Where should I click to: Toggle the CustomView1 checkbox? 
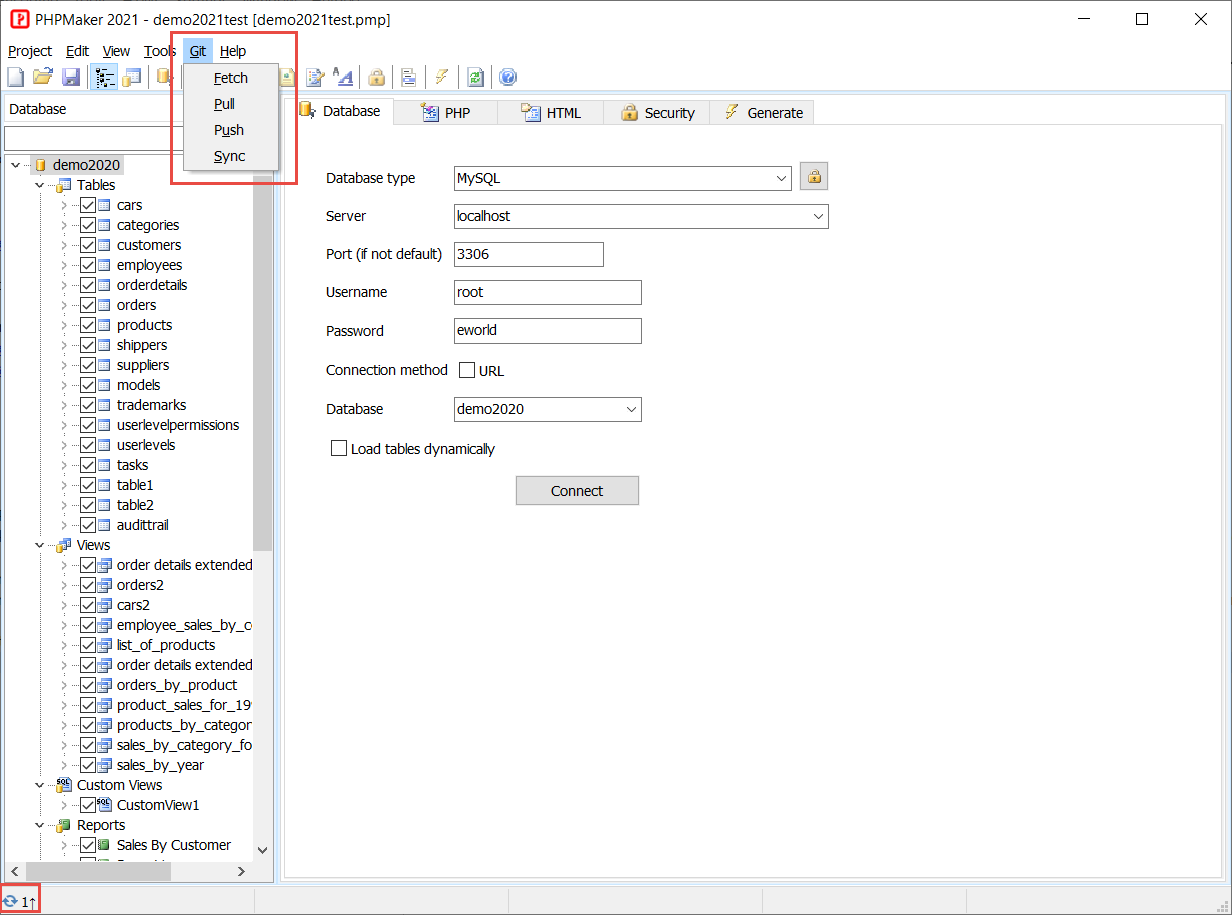point(88,805)
